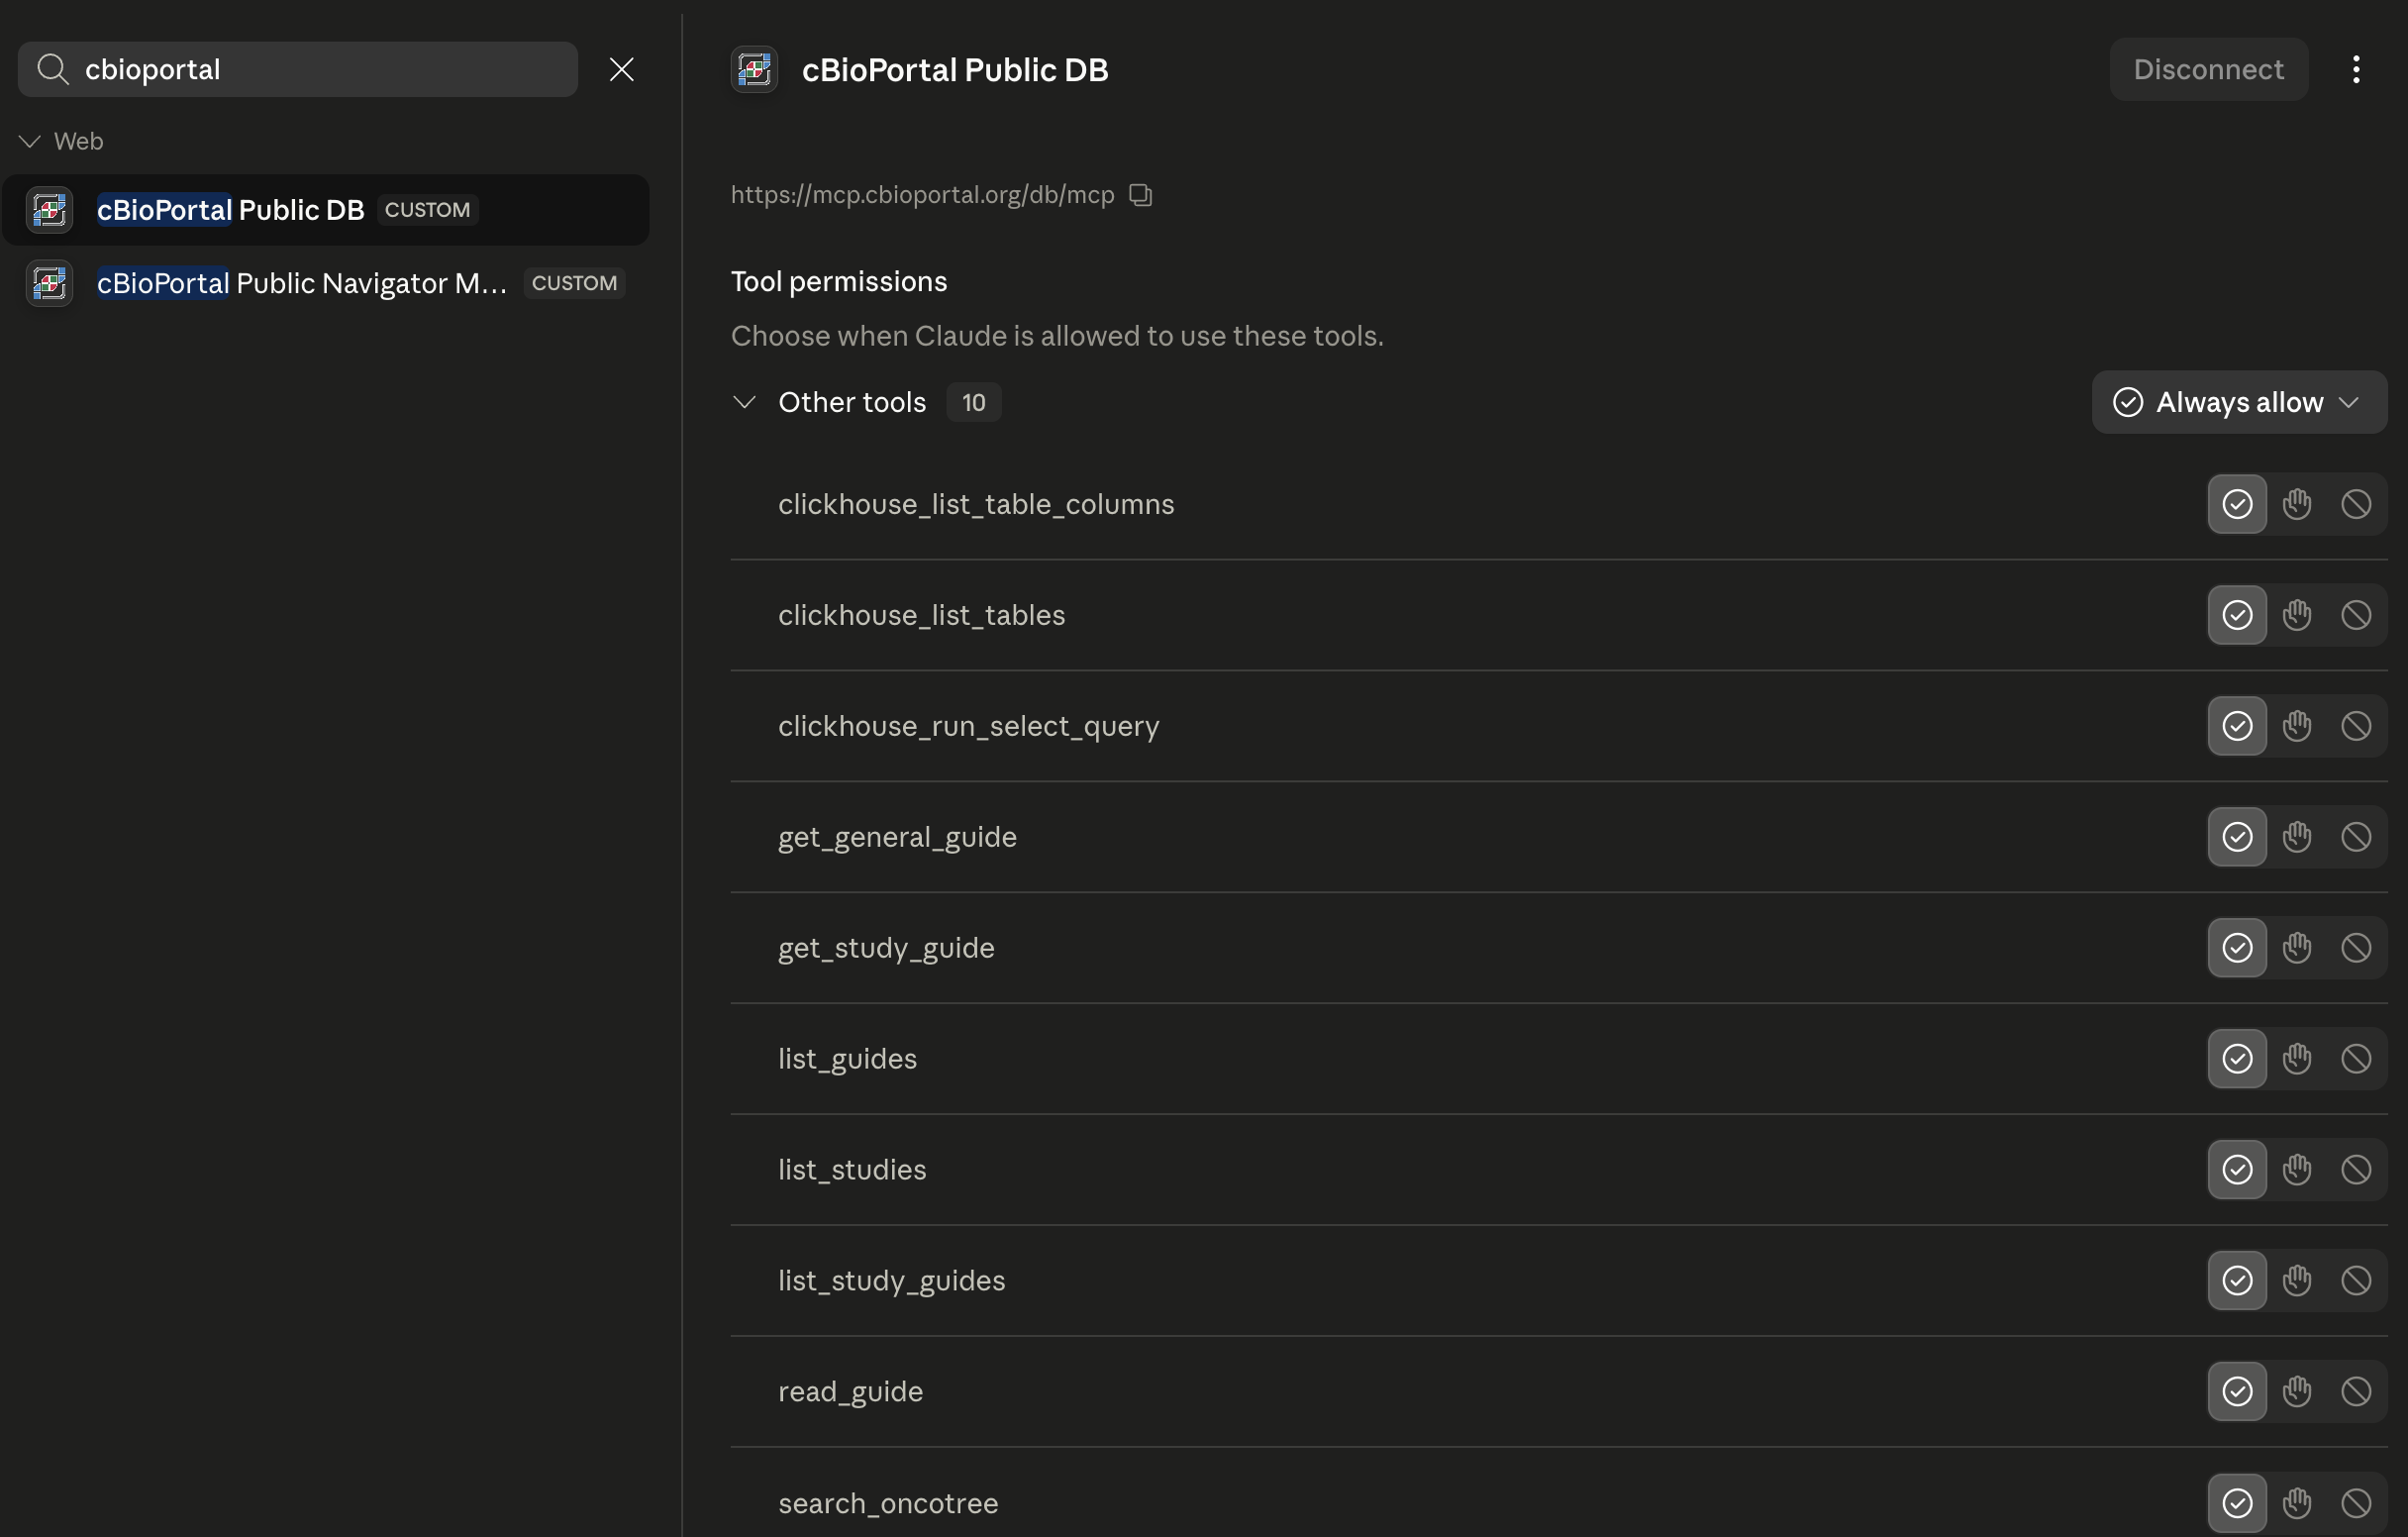Click the list_study_guides tool name
Screen dimensions: 2408x1537
pos(891,1281)
